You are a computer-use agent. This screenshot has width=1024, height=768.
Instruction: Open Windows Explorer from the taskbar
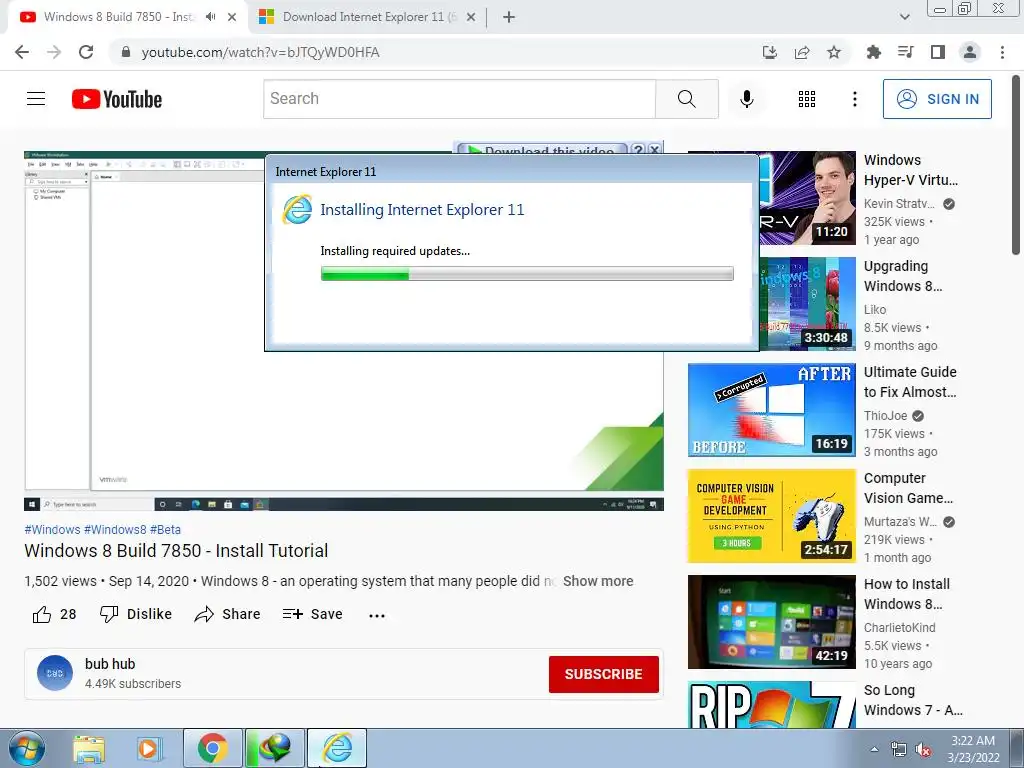[x=89, y=749]
